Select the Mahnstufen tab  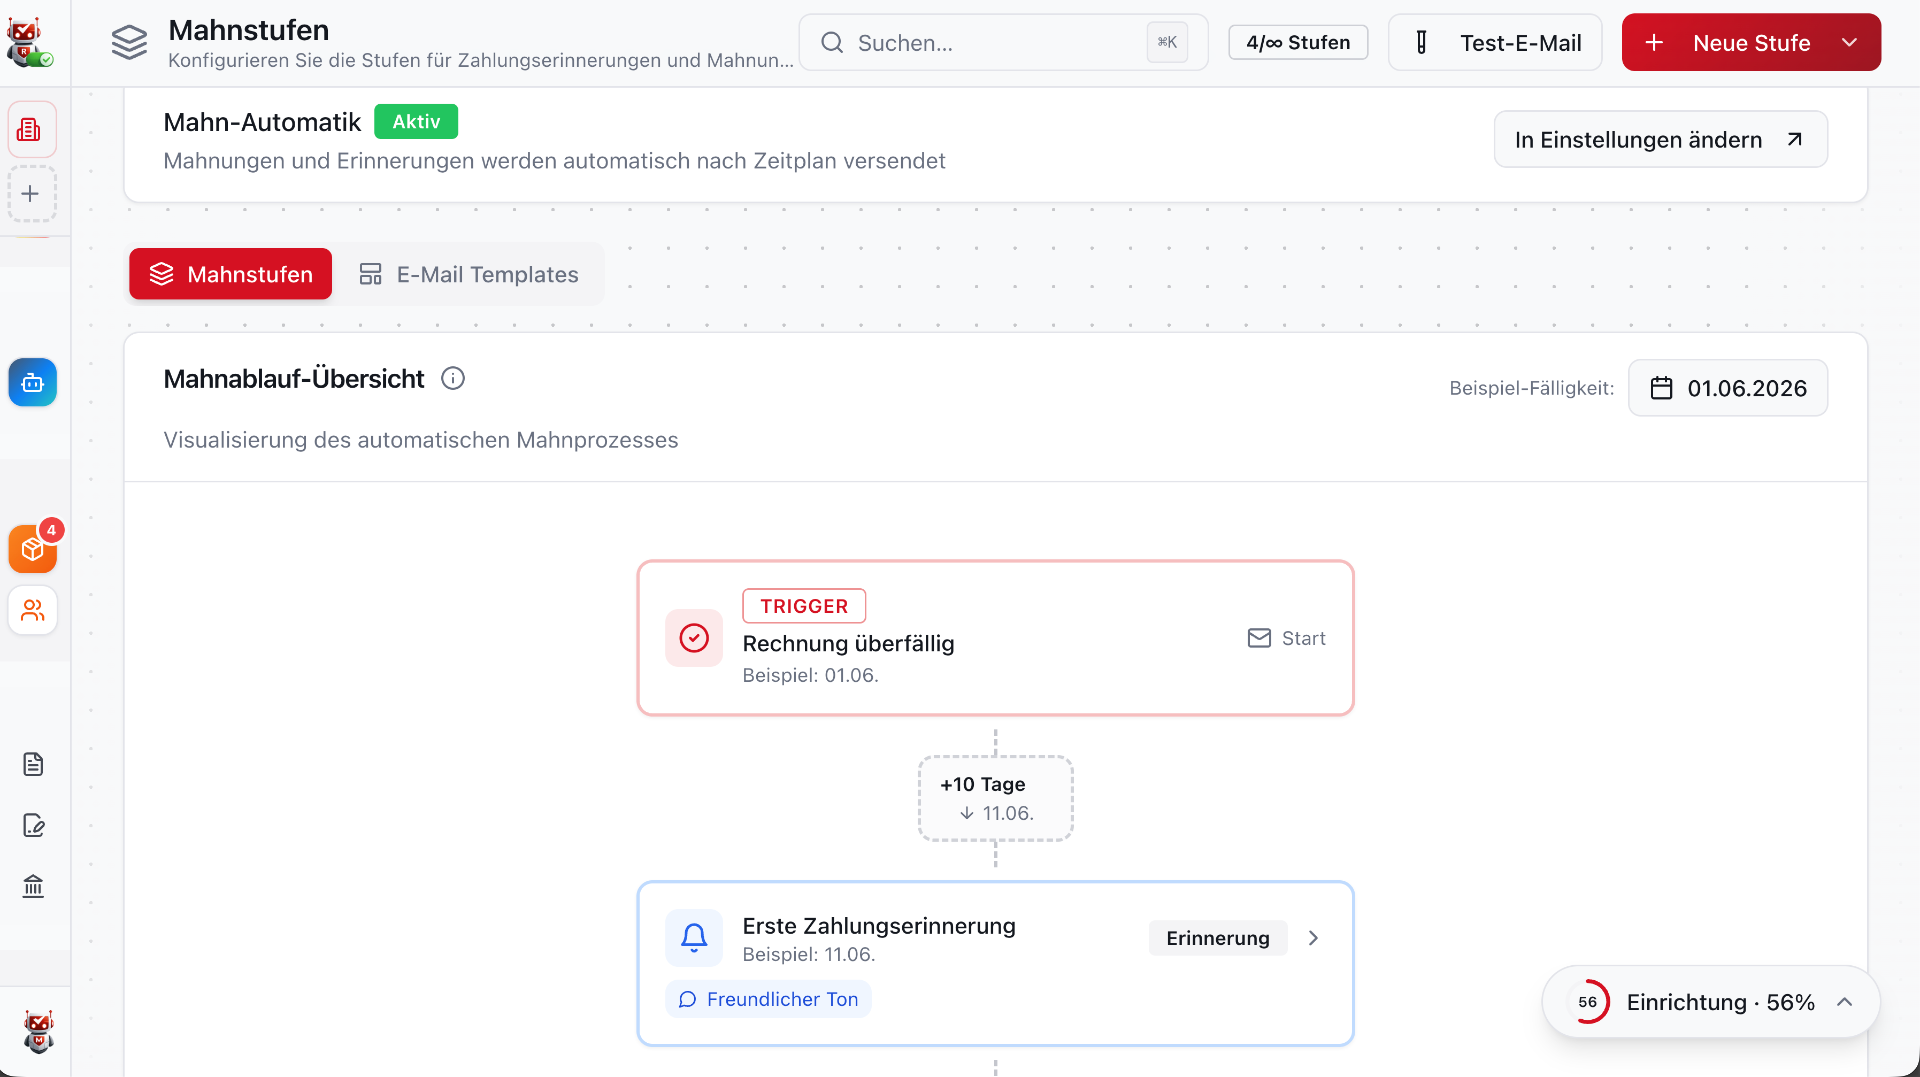[230, 274]
